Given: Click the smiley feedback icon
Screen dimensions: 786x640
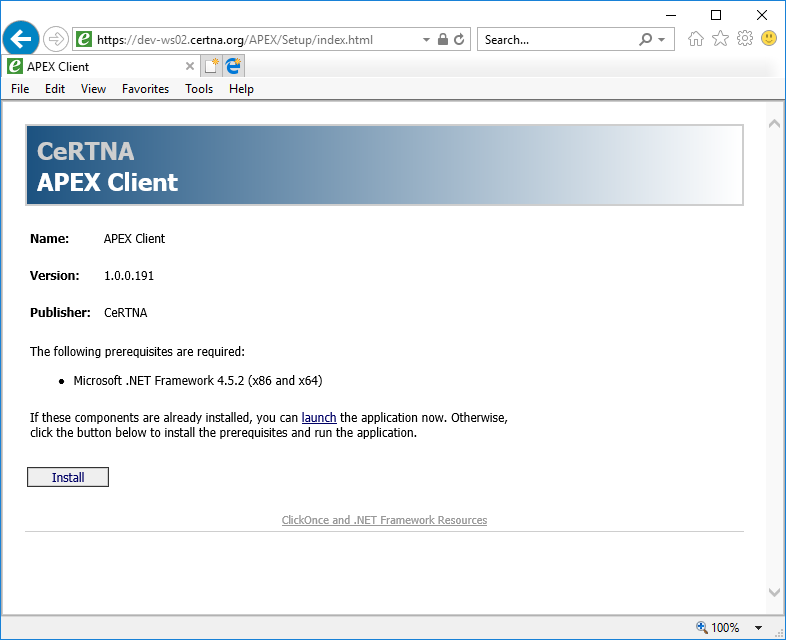Looking at the screenshot, I should pyautogui.click(x=769, y=39).
